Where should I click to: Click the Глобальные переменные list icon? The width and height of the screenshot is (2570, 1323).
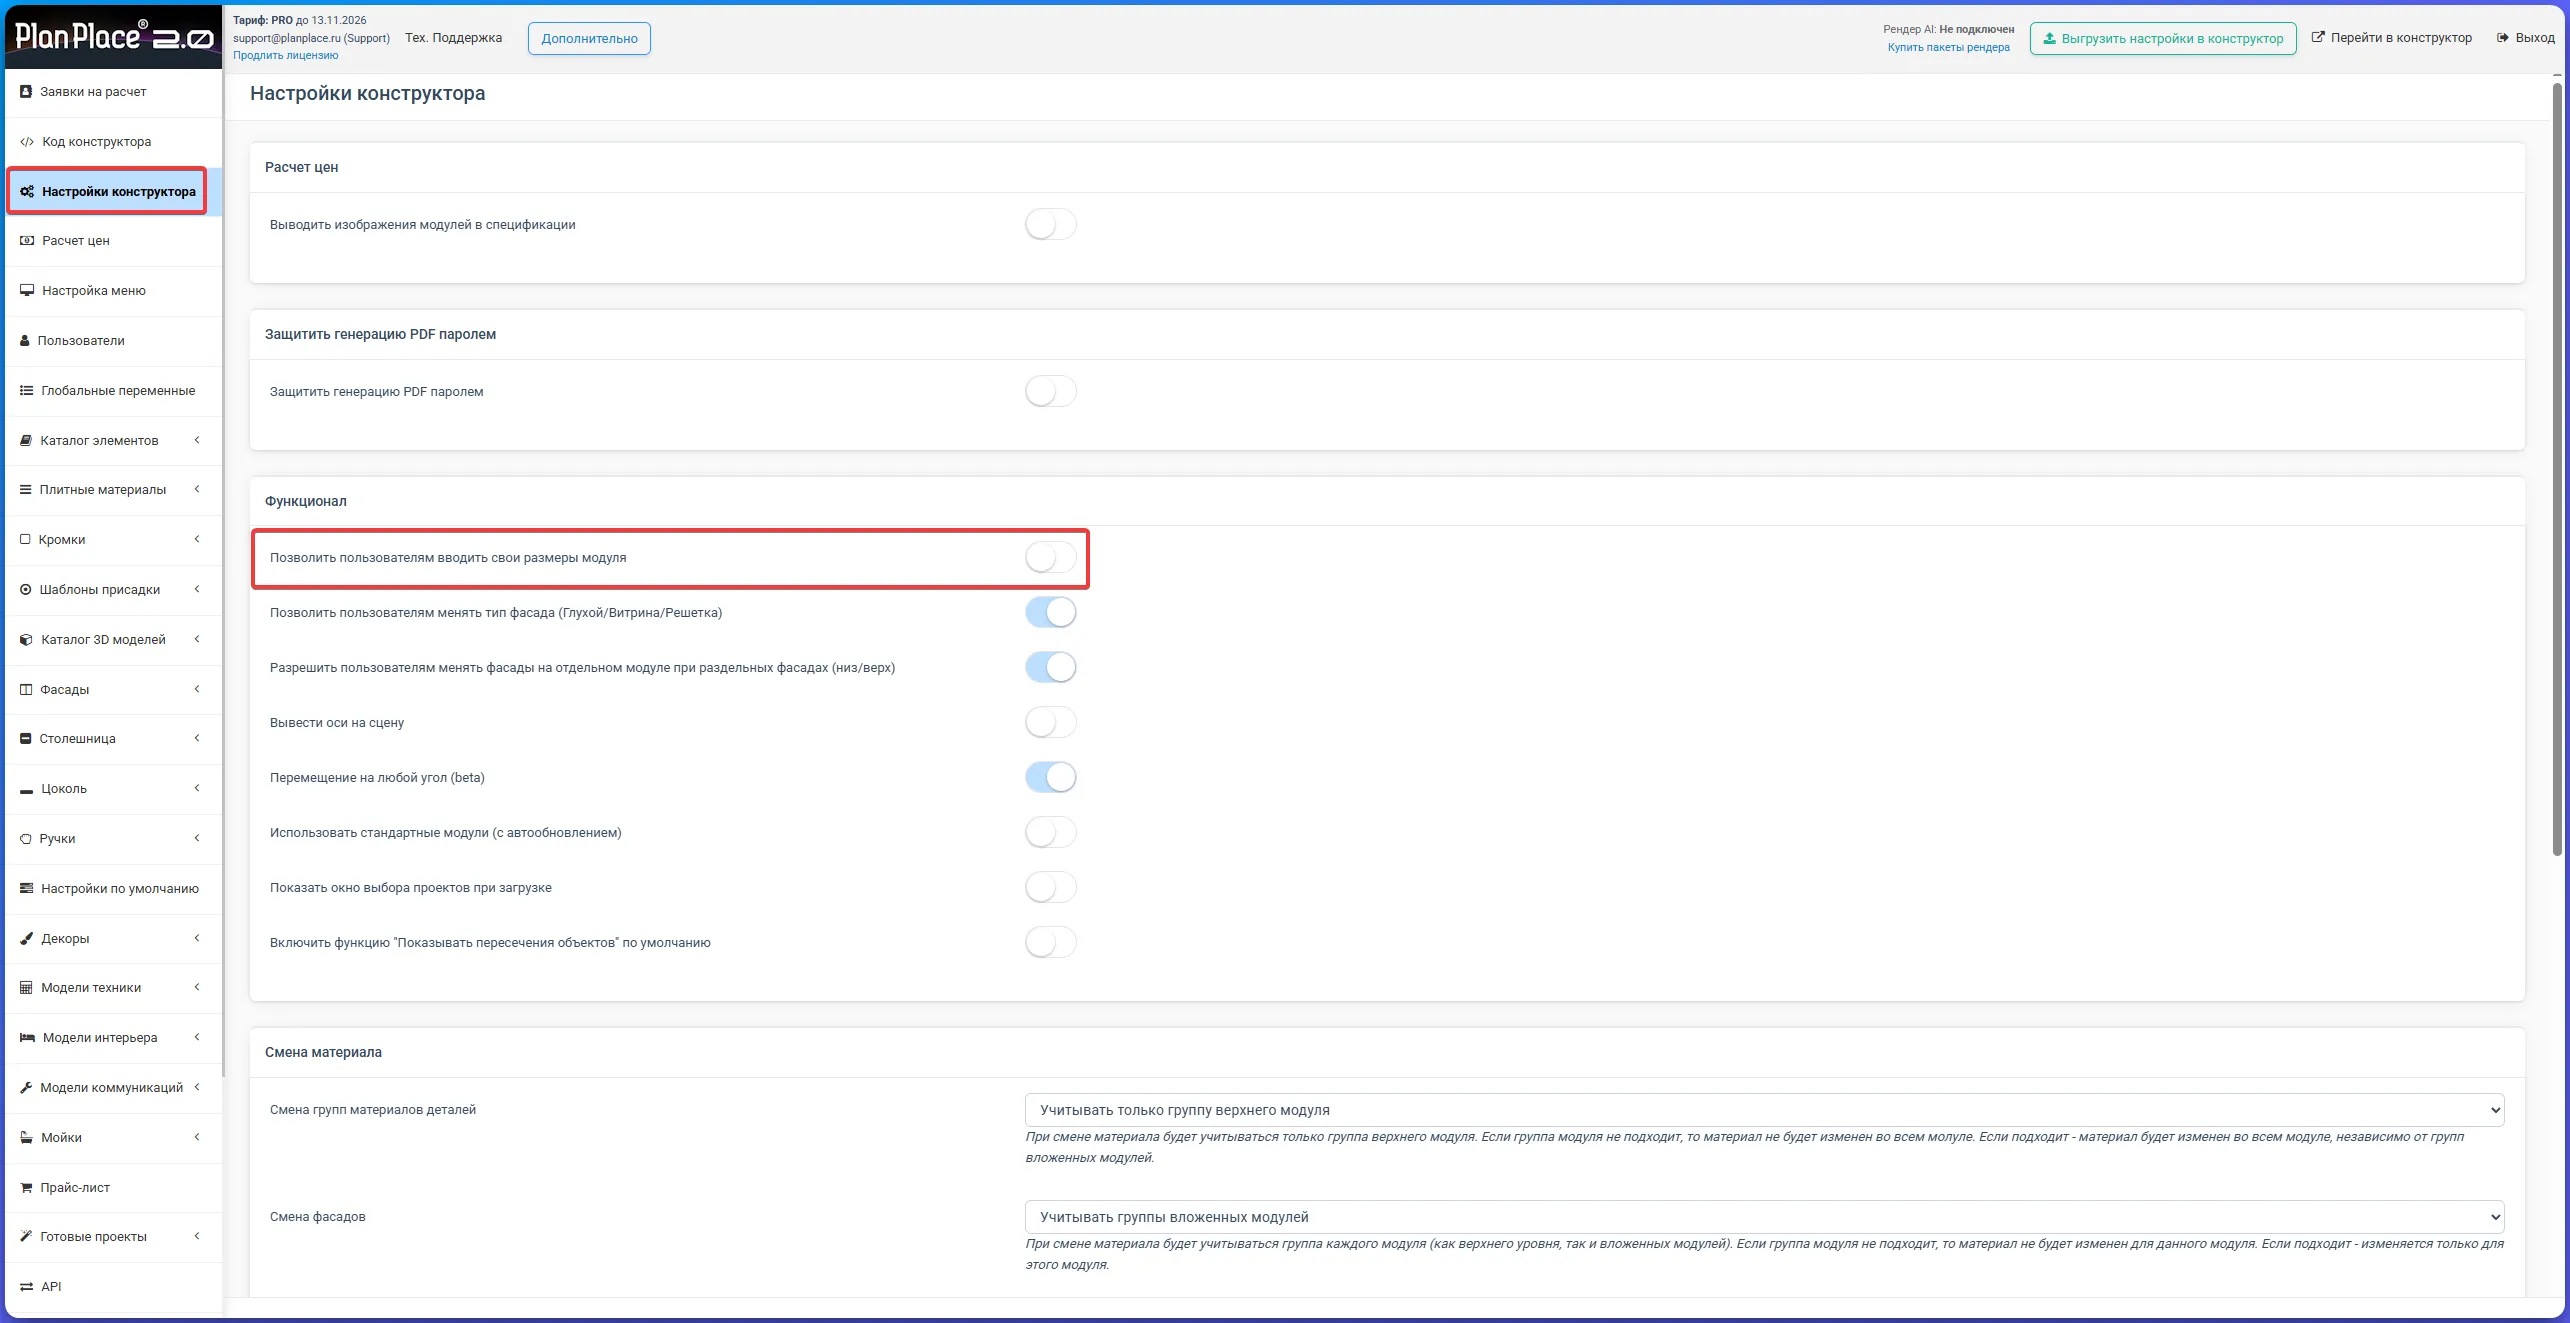tap(27, 390)
